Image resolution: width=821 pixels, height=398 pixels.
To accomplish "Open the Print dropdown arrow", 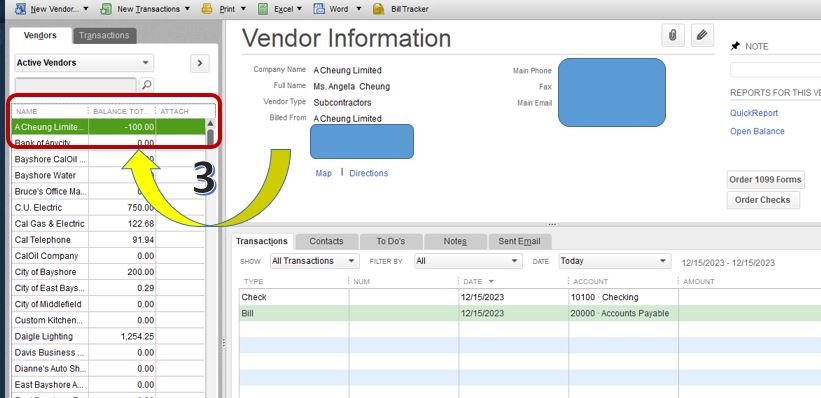I will (243, 9).
